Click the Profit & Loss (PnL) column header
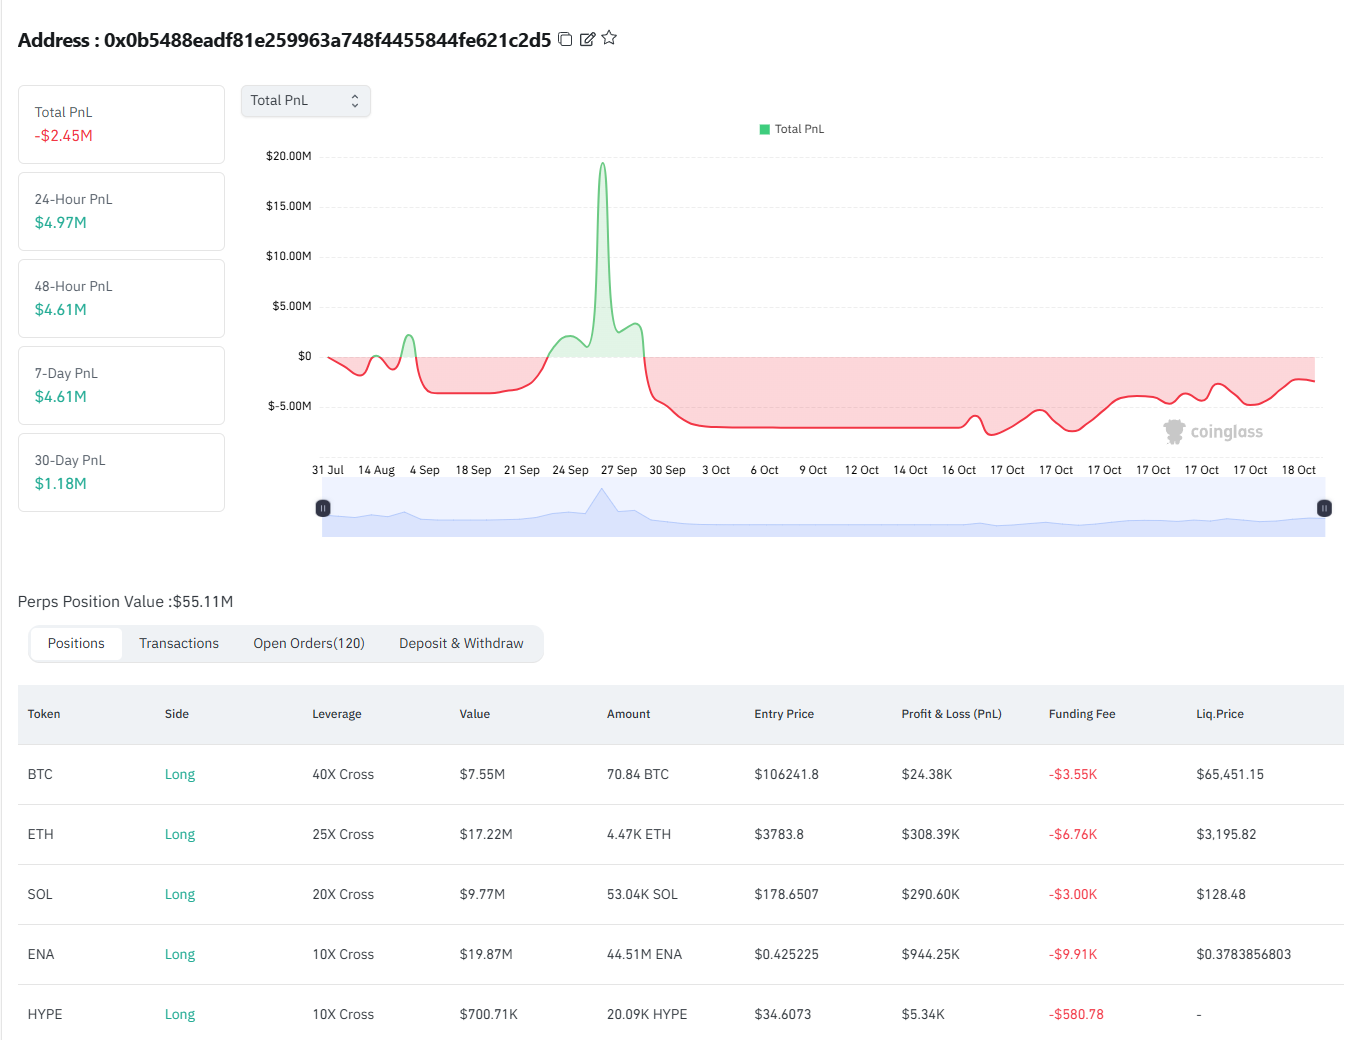Image resolution: width=1359 pixels, height=1040 pixels. click(x=951, y=714)
